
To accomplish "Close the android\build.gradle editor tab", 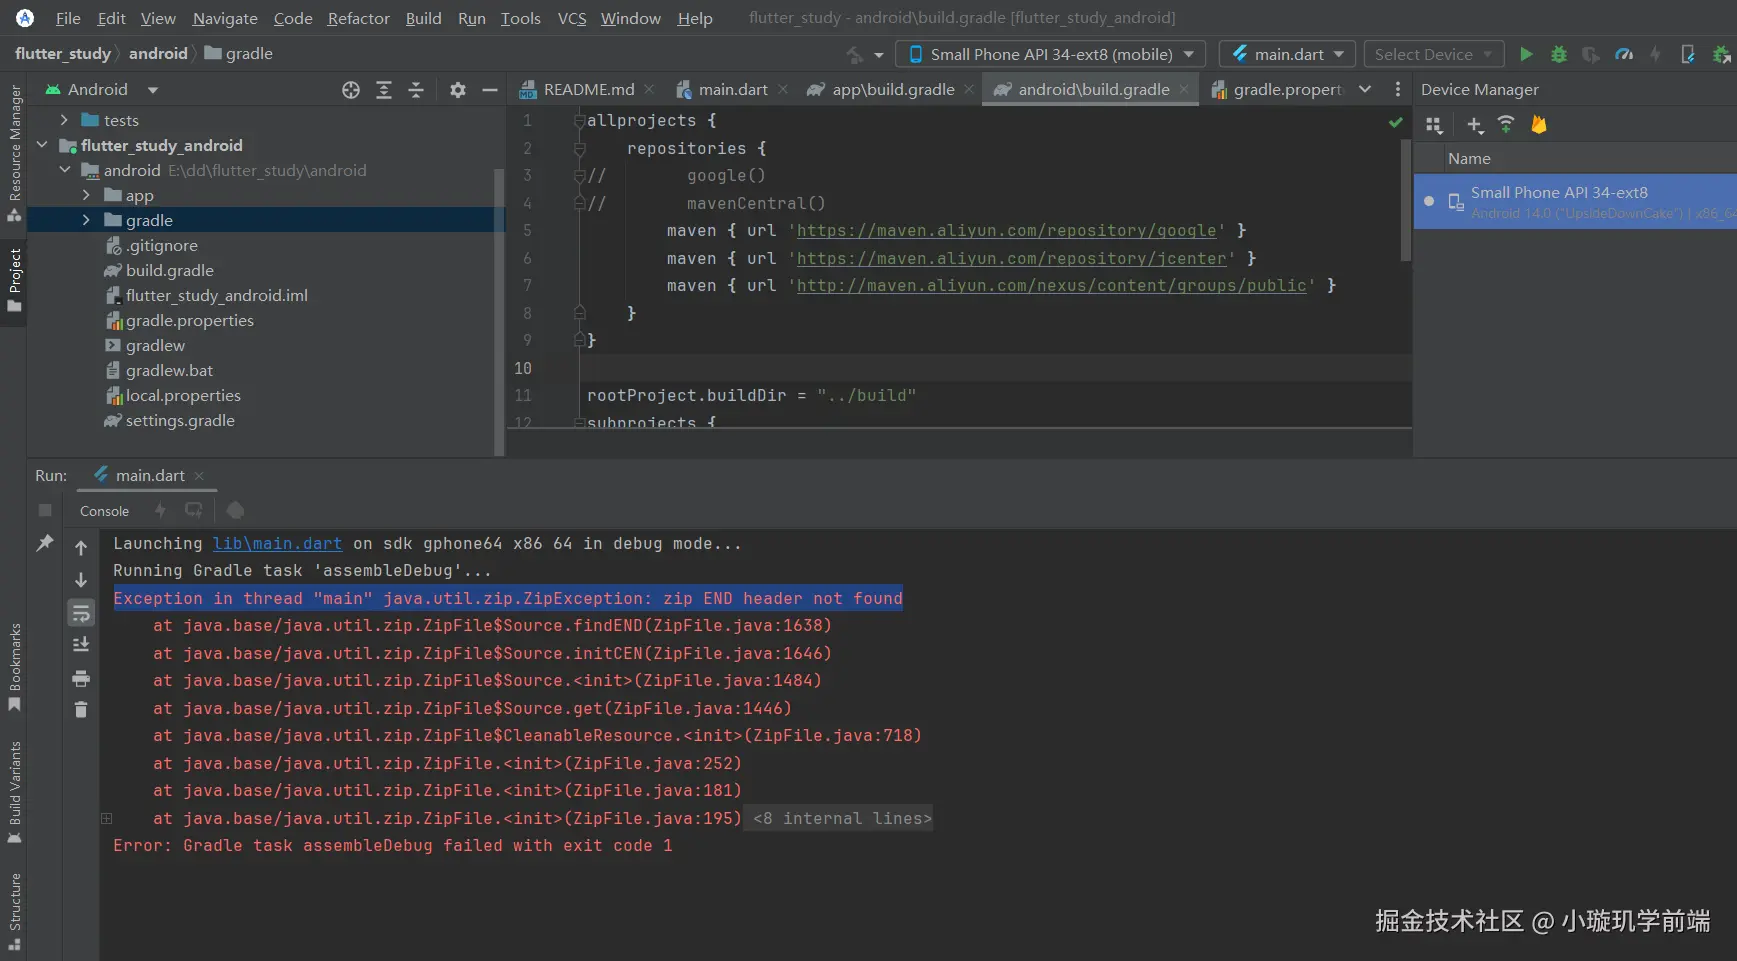I will click(x=1184, y=90).
